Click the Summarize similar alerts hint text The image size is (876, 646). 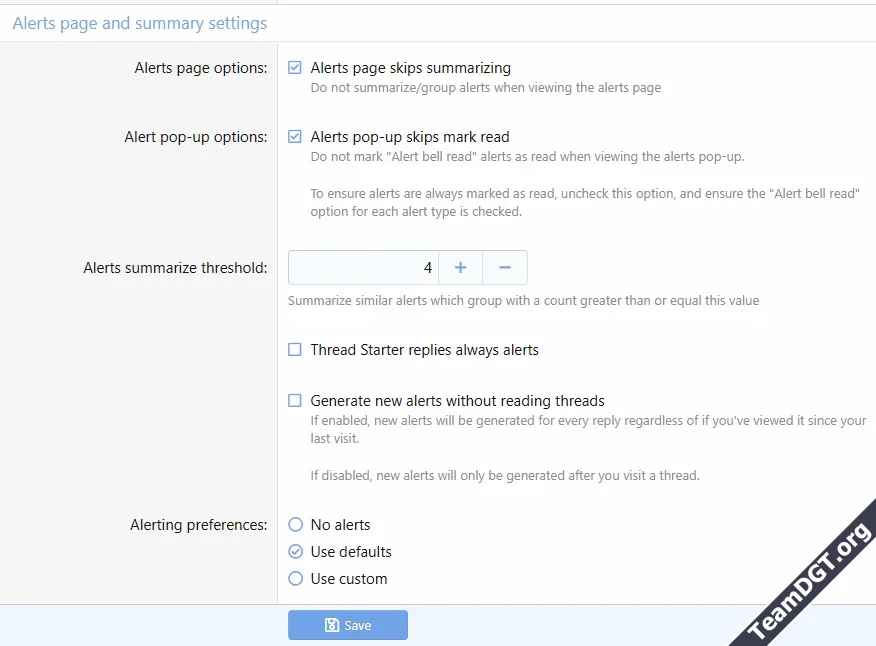point(523,301)
